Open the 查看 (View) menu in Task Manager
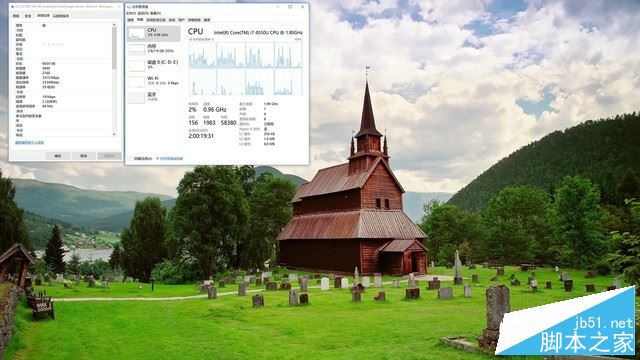 (156, 13)
